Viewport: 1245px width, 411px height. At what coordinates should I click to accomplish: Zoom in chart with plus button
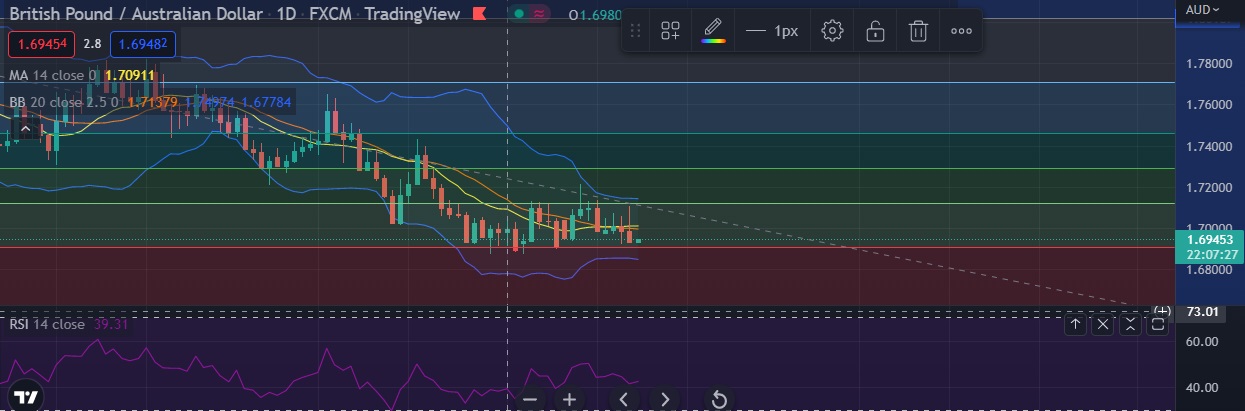point(569,399)
